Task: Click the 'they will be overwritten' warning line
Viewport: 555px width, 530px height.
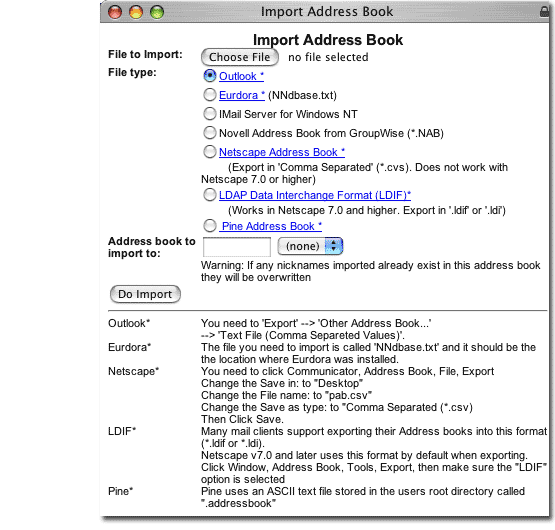Action: (x=256, y=277)
